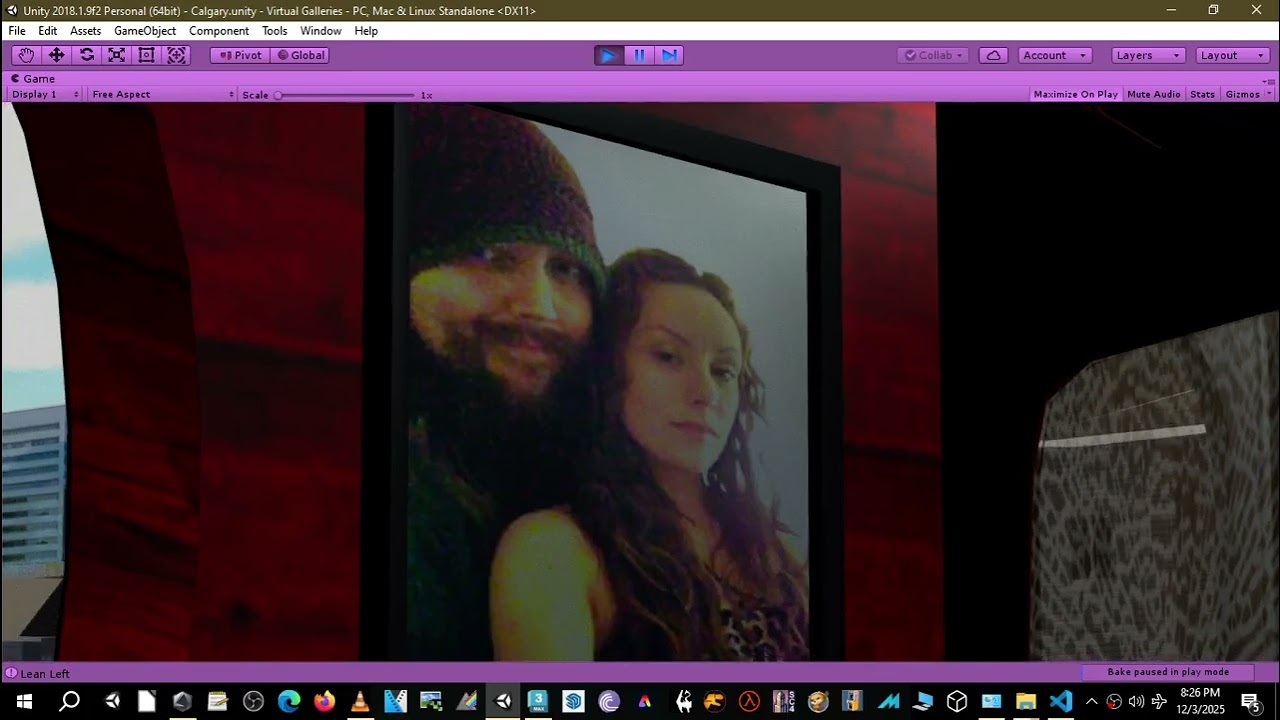The height and width of the screenshot is (720, 1280).
Task: Pause the running game
Action: coord(639,55)
